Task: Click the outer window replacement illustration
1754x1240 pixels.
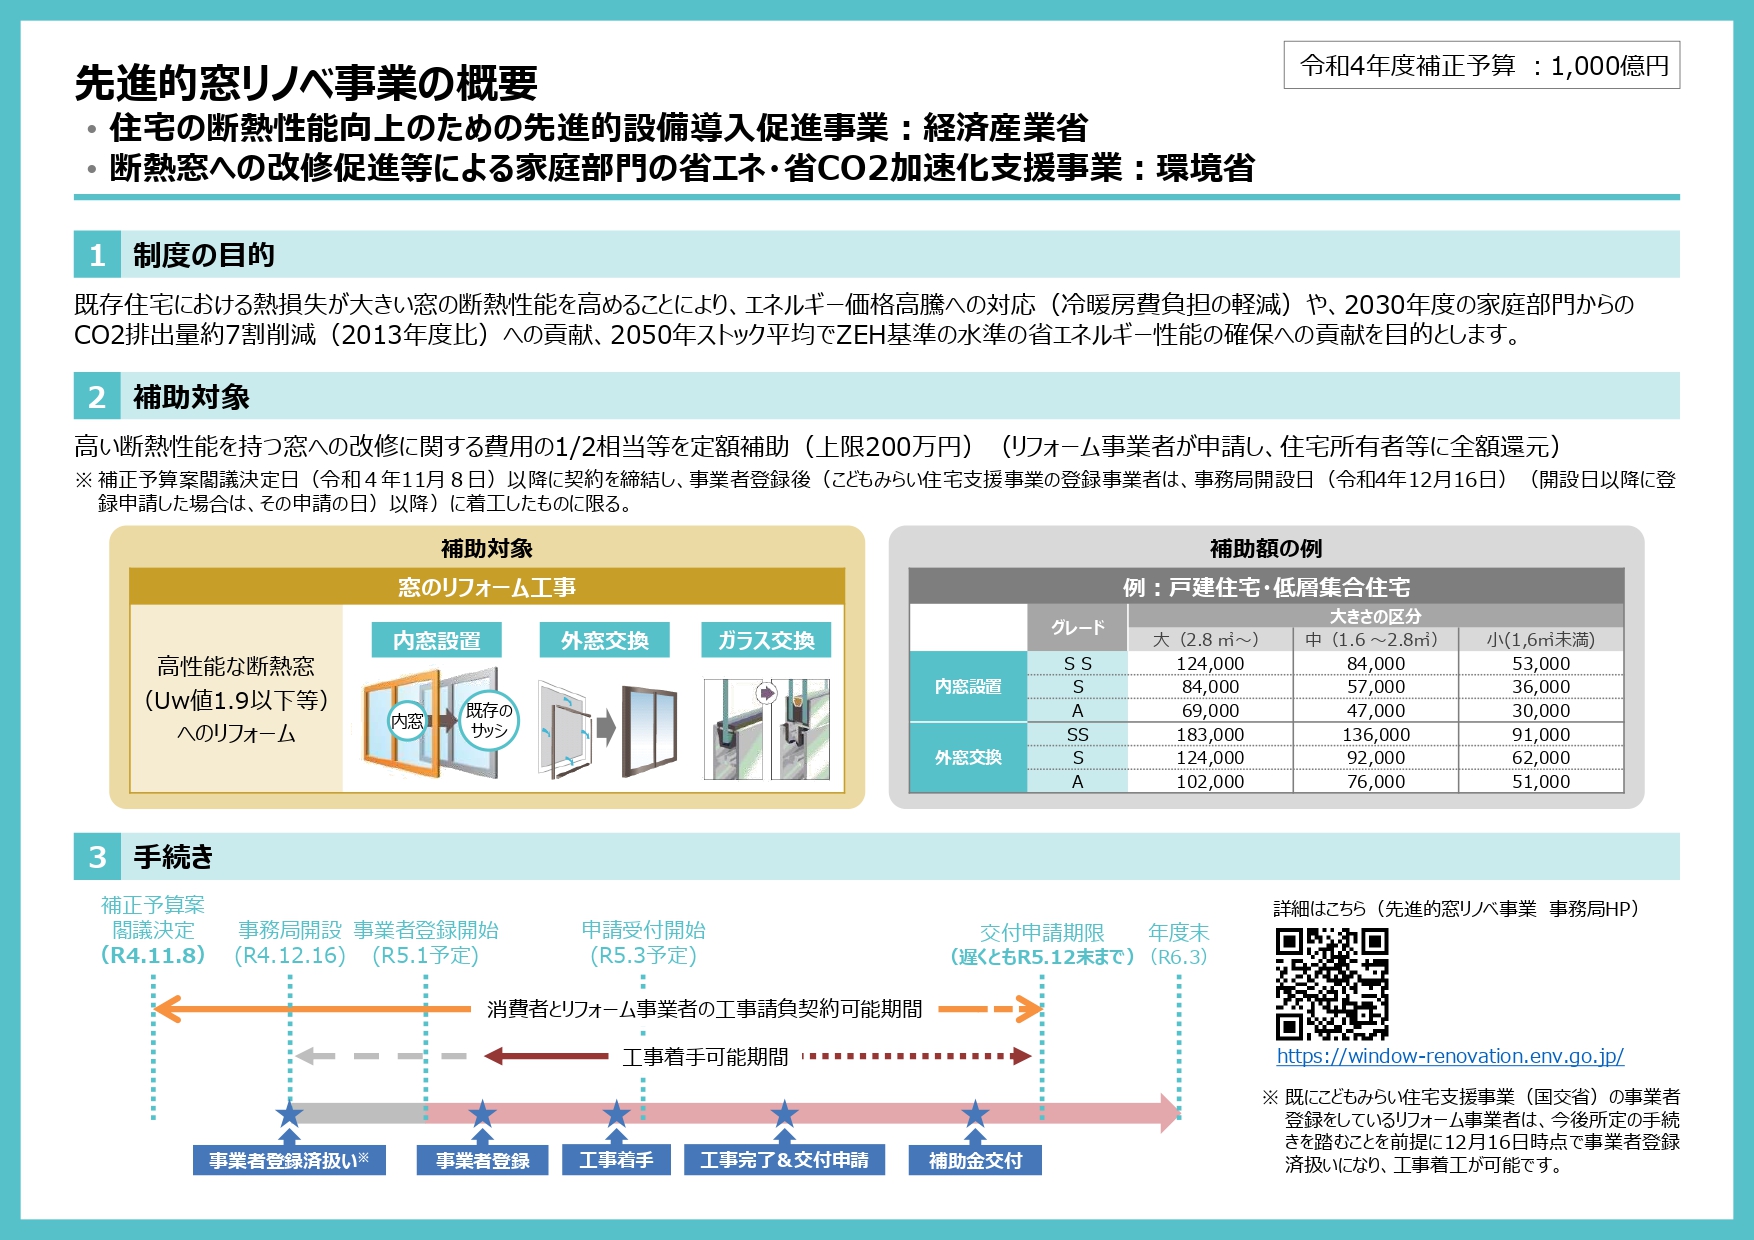Action: pyautogui.click(x=606, y=728)
